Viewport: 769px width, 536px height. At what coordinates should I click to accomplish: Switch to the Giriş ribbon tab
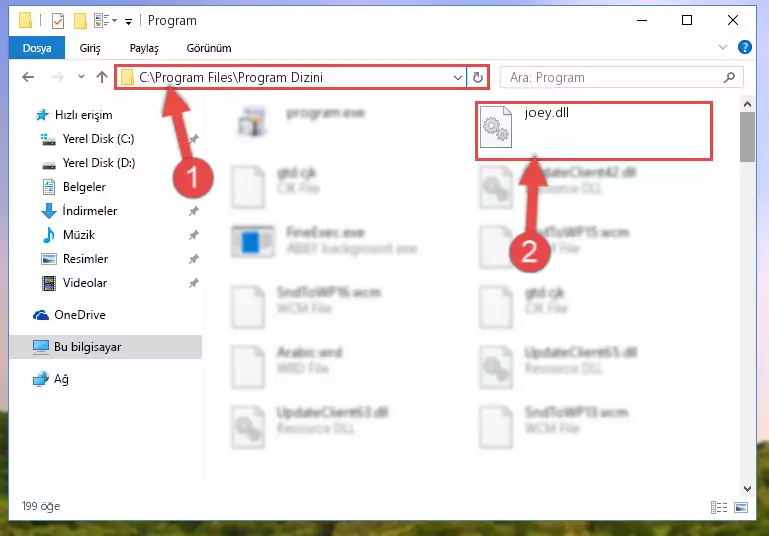90,48
